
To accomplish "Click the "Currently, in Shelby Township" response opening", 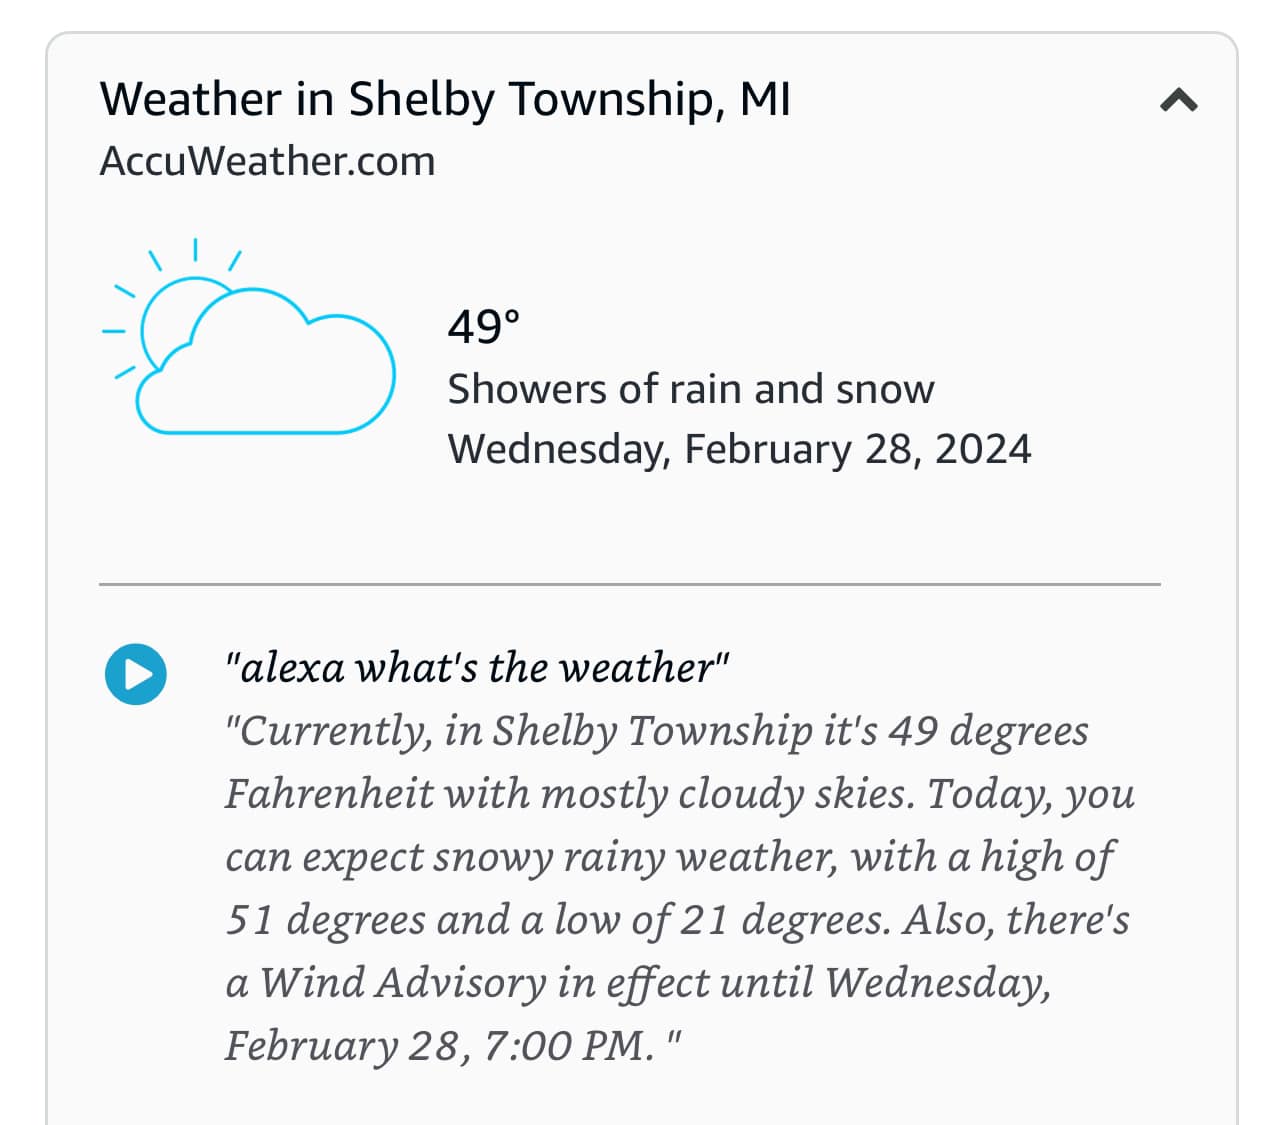I will [x=519, y=731].
